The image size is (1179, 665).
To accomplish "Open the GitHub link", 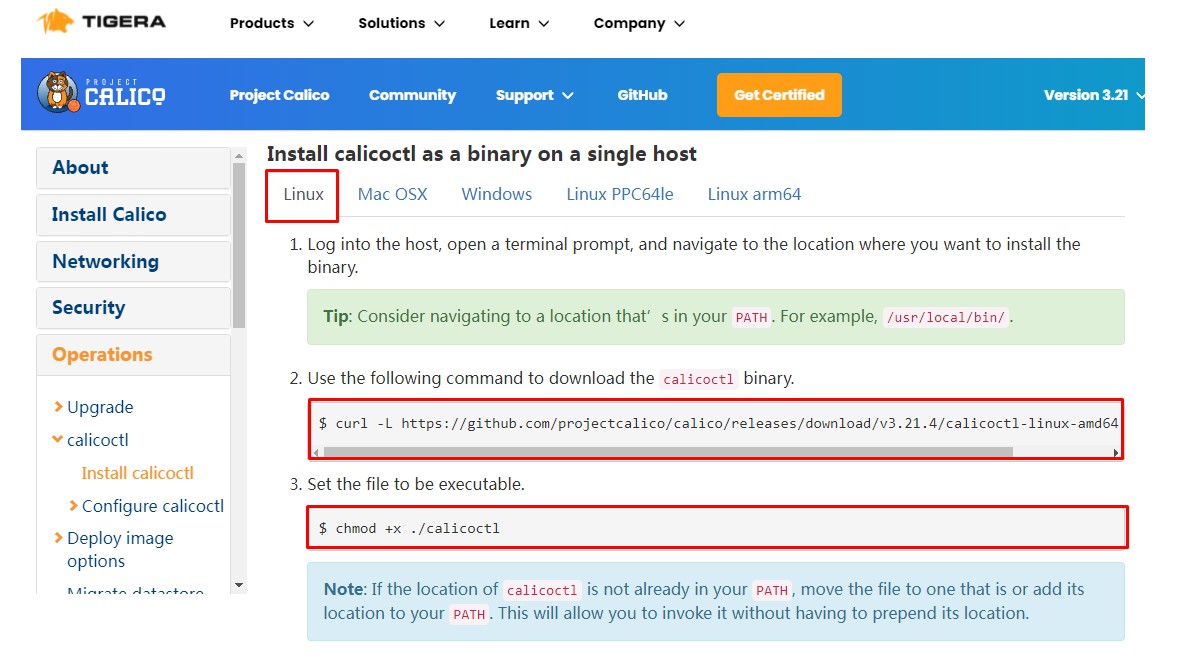I will tap(642, 95).
